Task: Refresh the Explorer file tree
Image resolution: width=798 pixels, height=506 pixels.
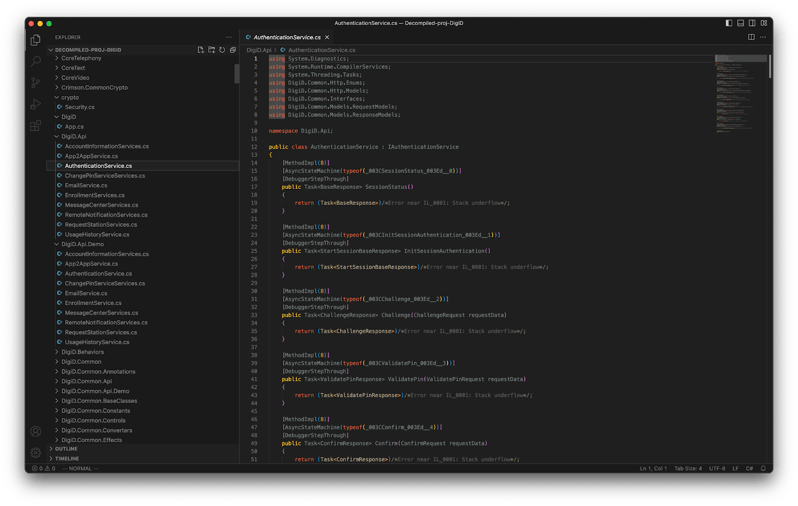Action: coord(222,50)
